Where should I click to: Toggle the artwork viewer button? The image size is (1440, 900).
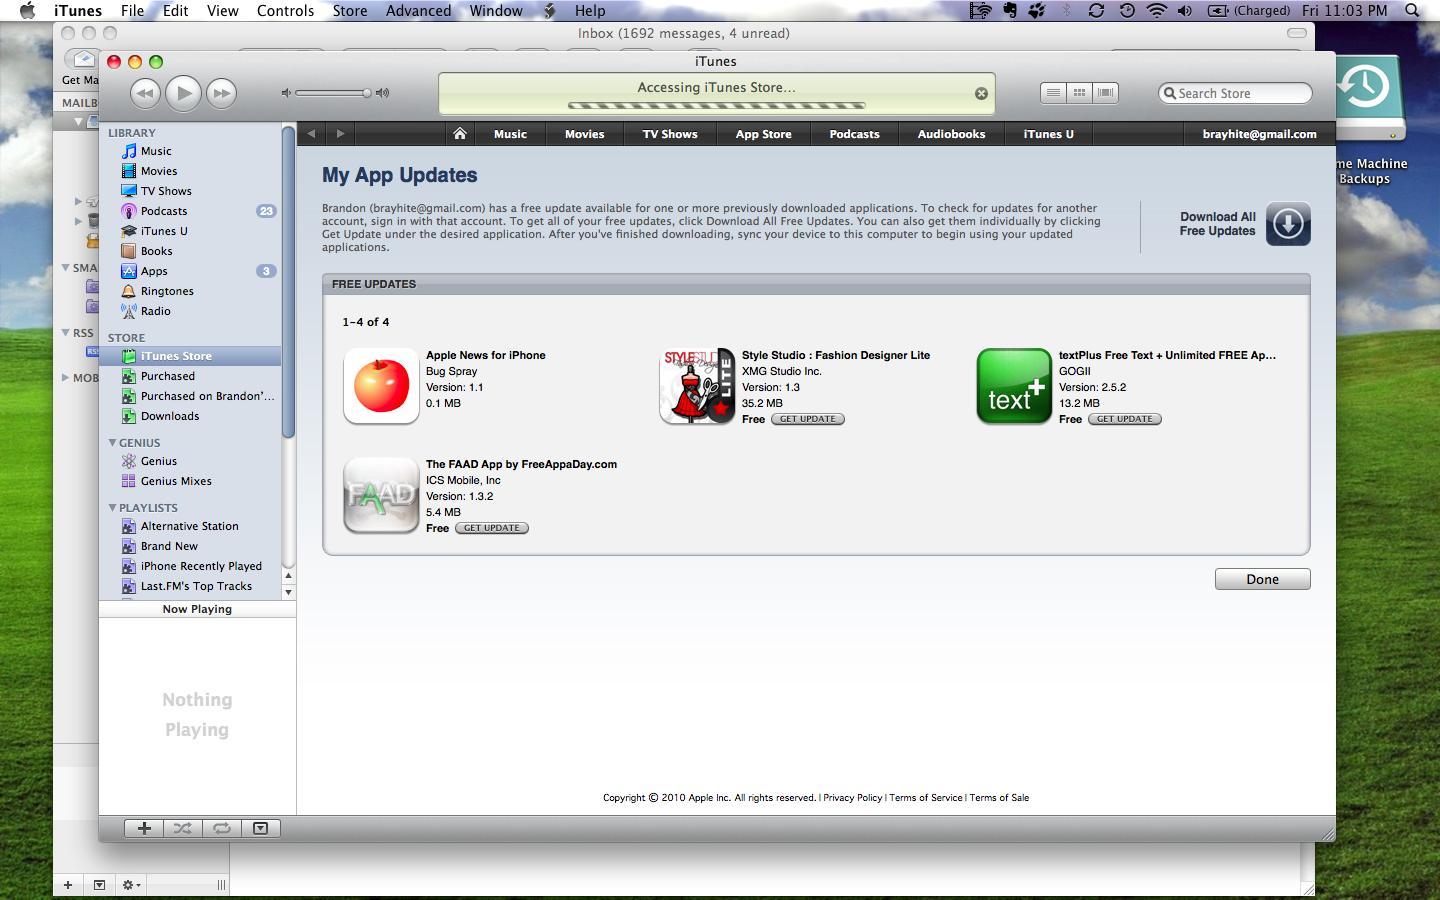tap(260, 828)
